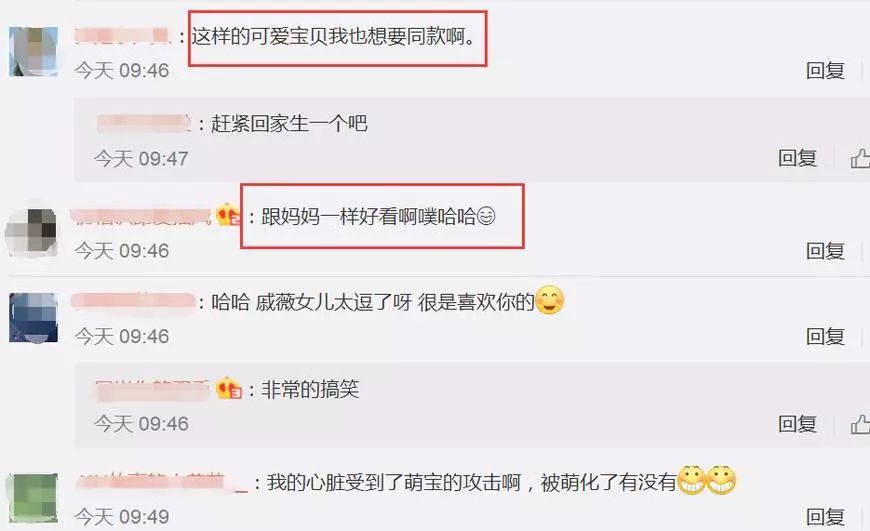
Task: Reply to nested comment "非常的搞笑"
Action: [x=797, y=424]
